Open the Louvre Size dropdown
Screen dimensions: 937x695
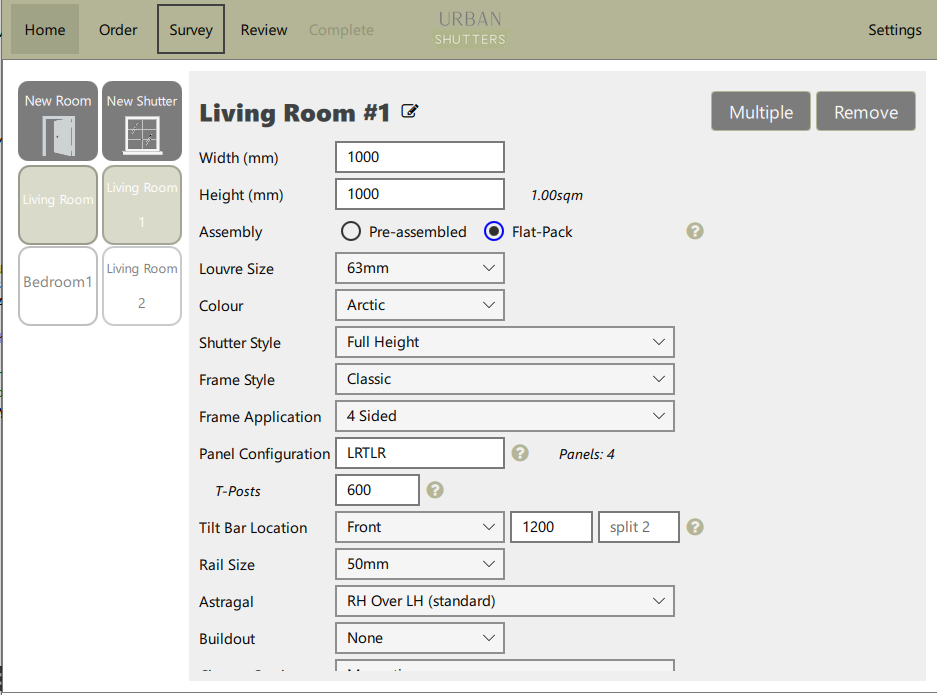[419, 268]
